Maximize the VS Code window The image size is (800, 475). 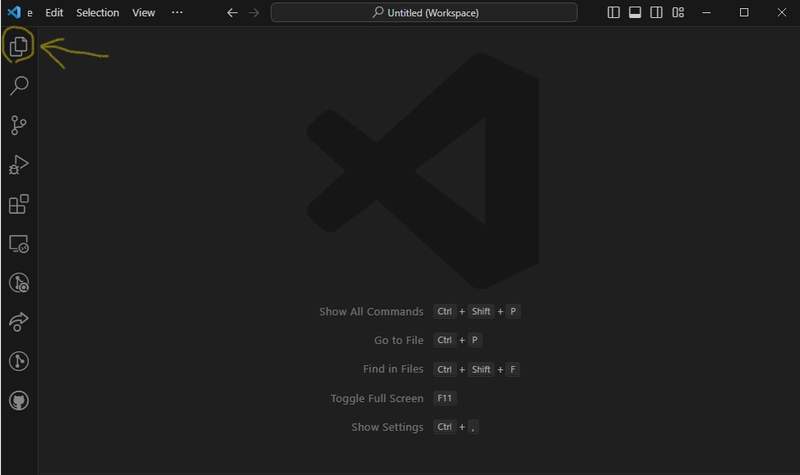[744, 13]
